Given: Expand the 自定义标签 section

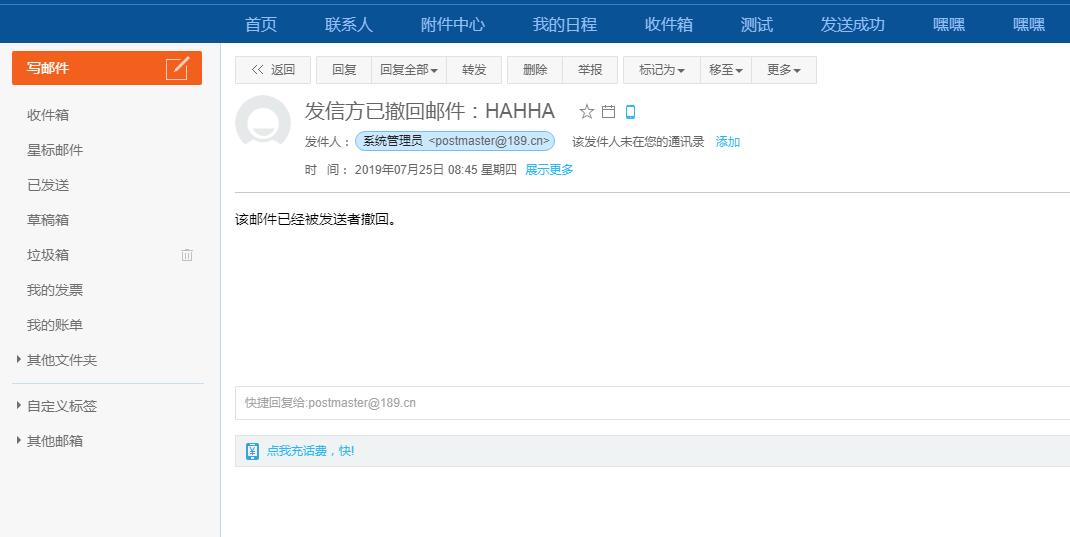Looking at the screenshot, I should pyautogui.click(x=19, y=406).
